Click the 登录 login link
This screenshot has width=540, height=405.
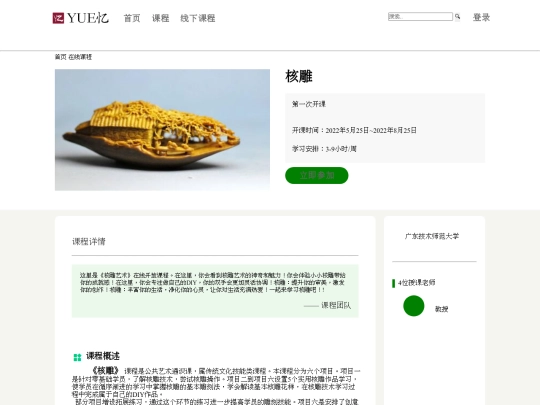click(481, 17)
